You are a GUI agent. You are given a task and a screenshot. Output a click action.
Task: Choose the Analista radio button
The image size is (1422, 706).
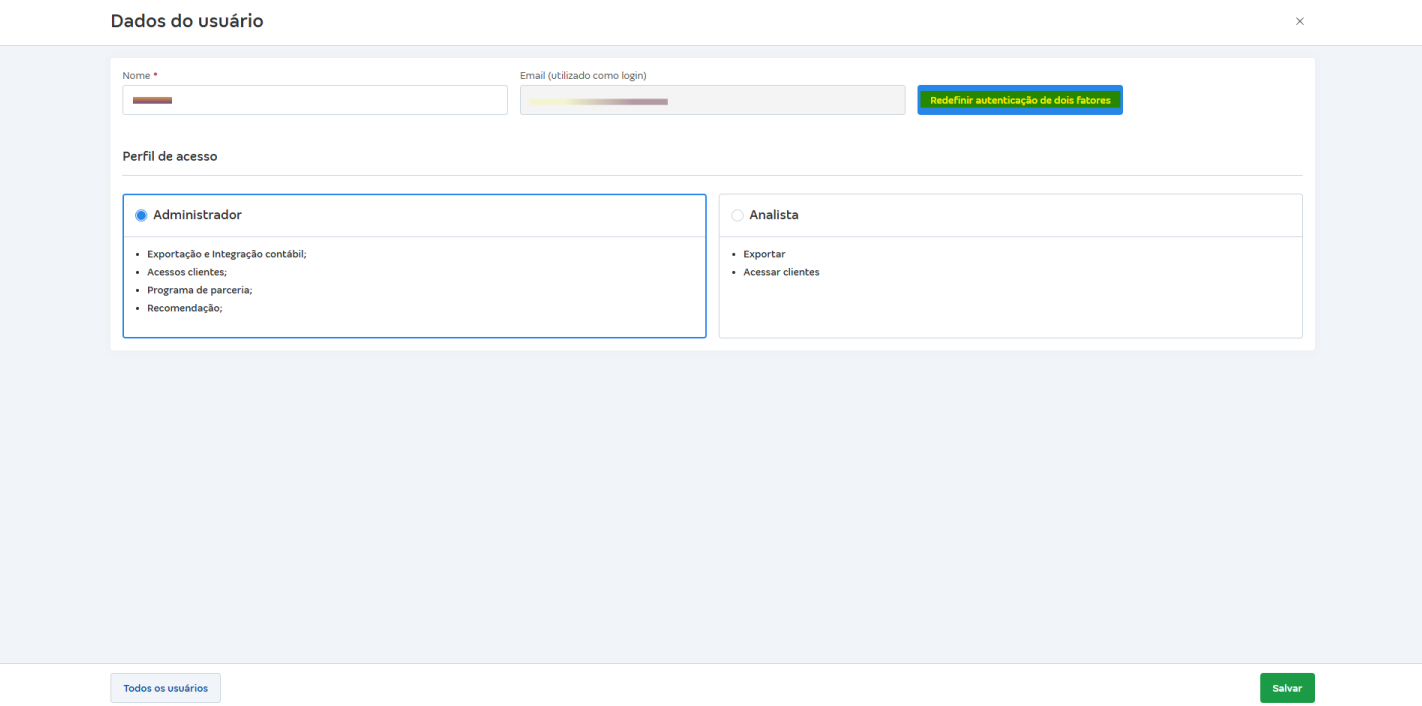(737, 215)
